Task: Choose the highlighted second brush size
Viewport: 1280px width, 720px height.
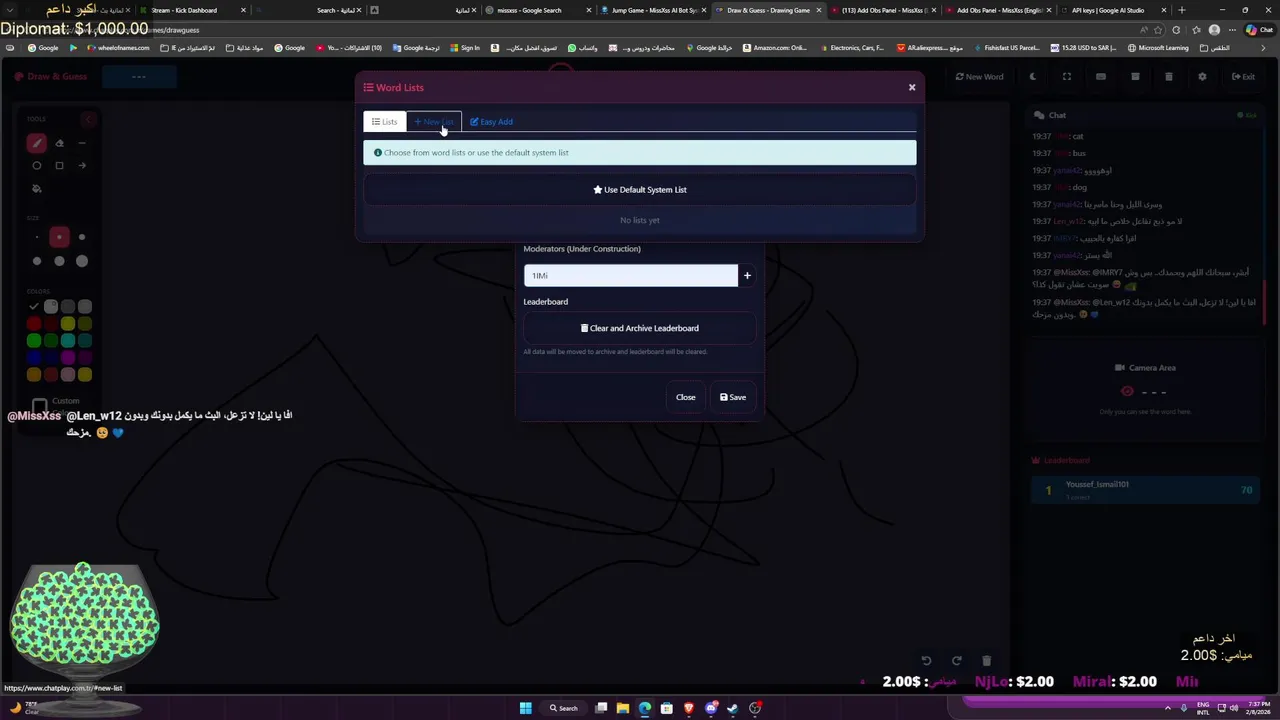Action: point(59,237)
